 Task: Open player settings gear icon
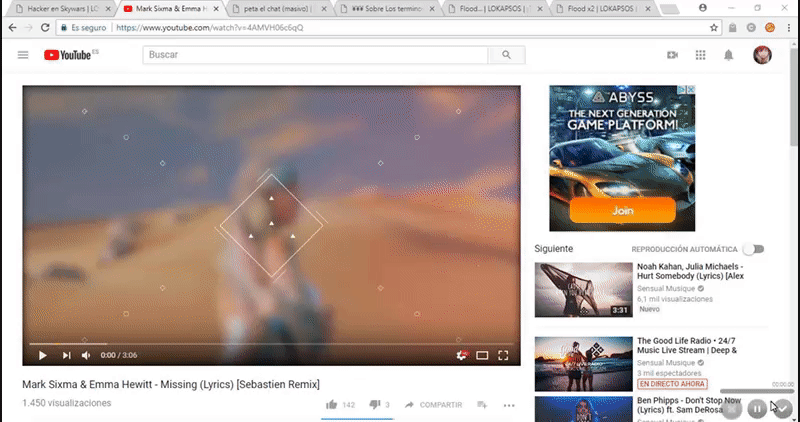460,355
